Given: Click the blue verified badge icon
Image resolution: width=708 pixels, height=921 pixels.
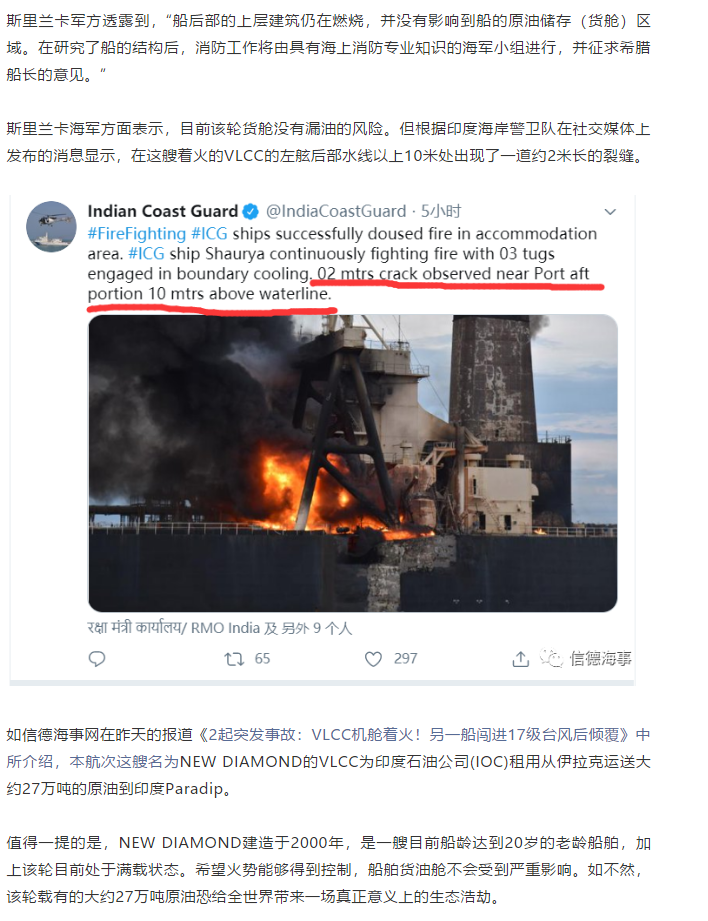Looking at the screenshot, I should 251,211.
